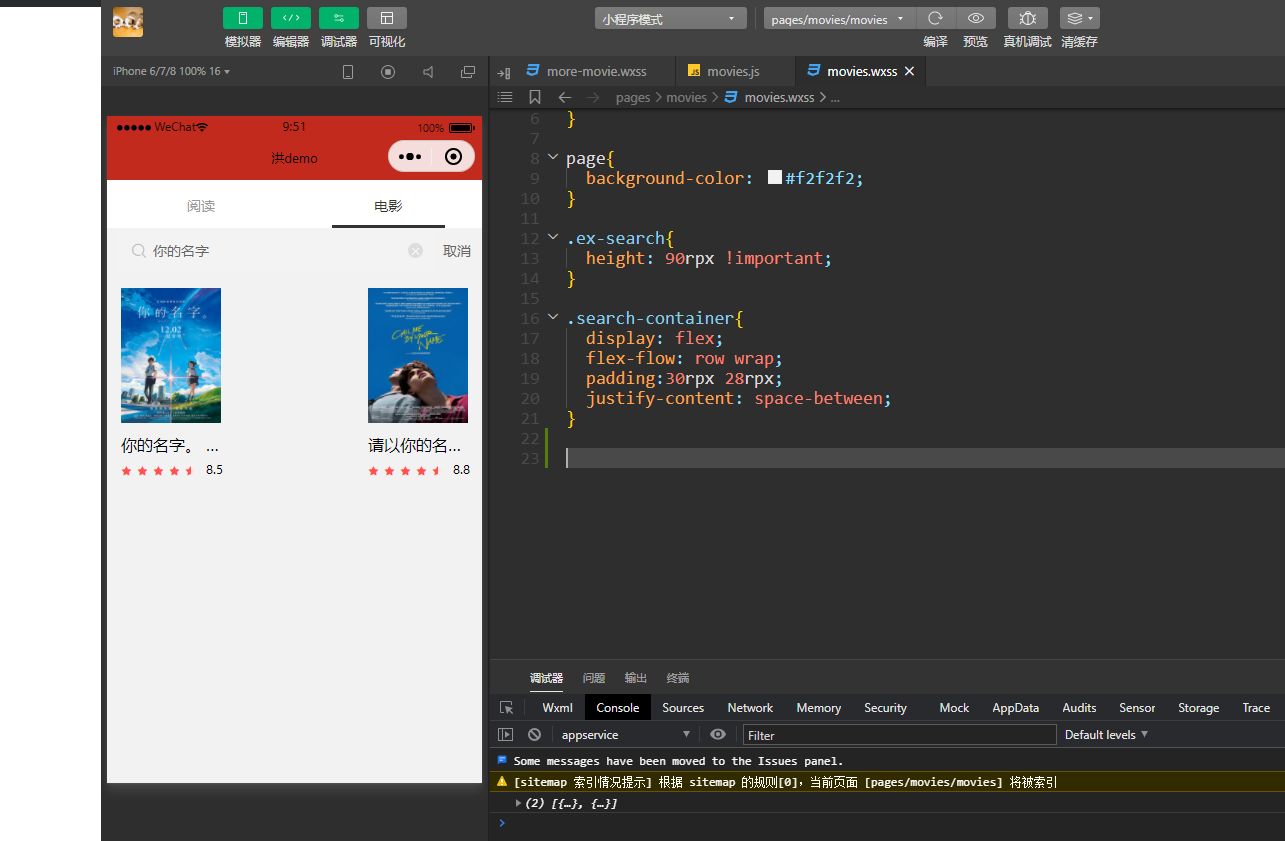
Task: Open the iPhone 6/7/8 device dropdown
Action: point(171,71)
